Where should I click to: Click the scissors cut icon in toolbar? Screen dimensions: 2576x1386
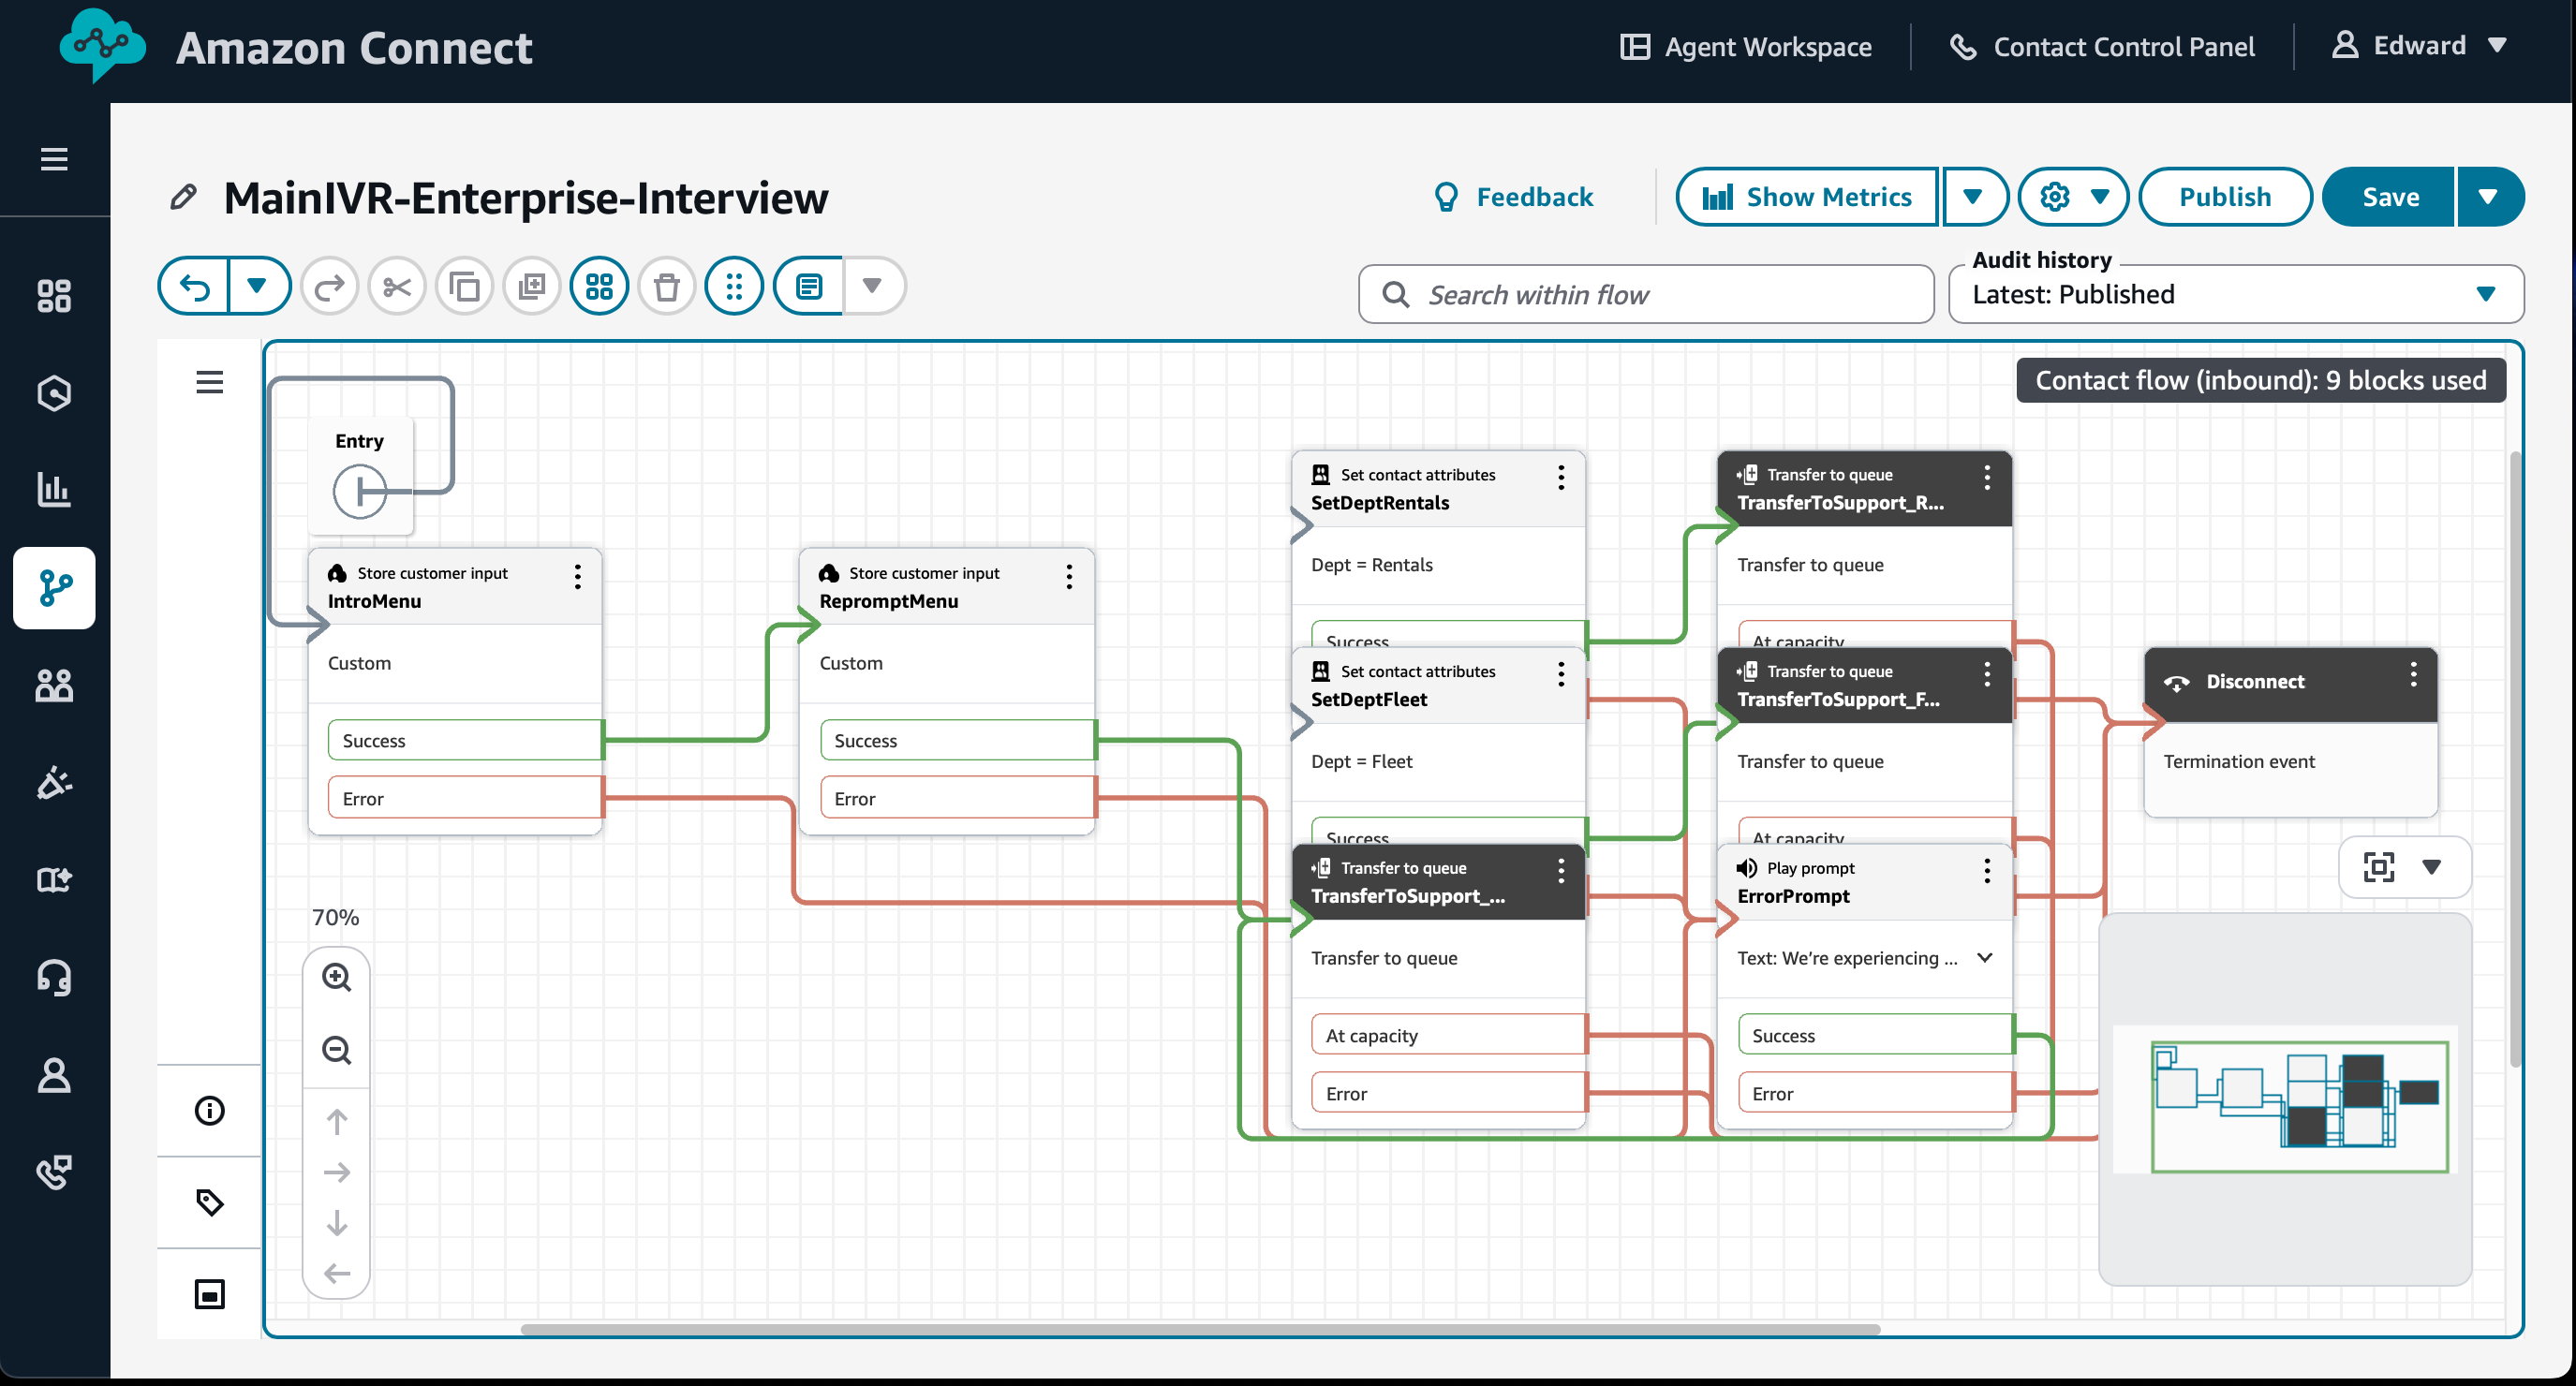[397, 287]
